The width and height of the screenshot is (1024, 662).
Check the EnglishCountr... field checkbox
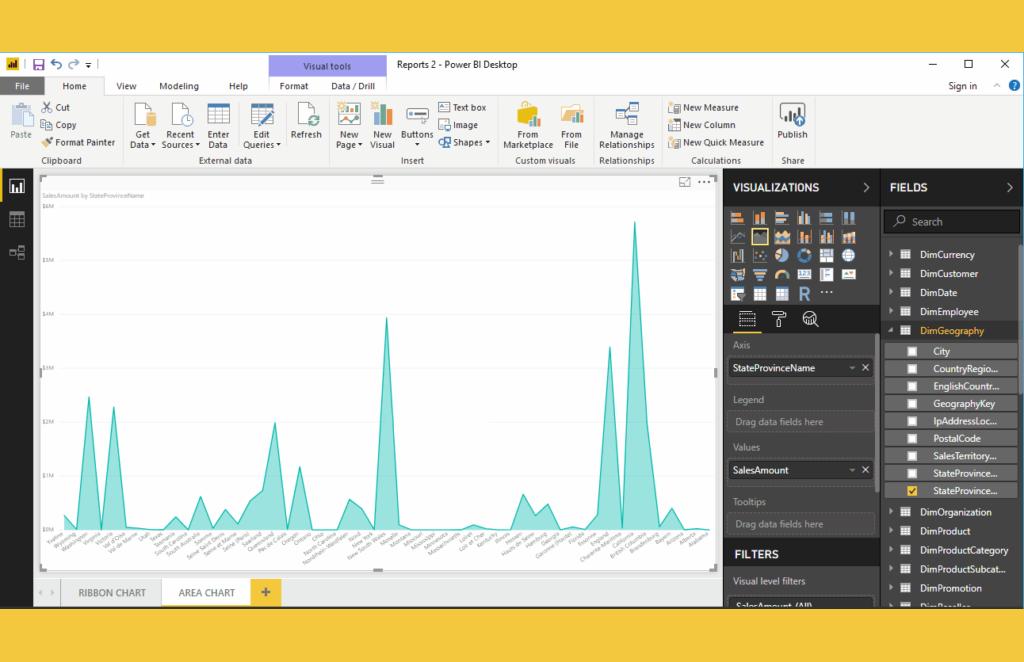point(912,386)
